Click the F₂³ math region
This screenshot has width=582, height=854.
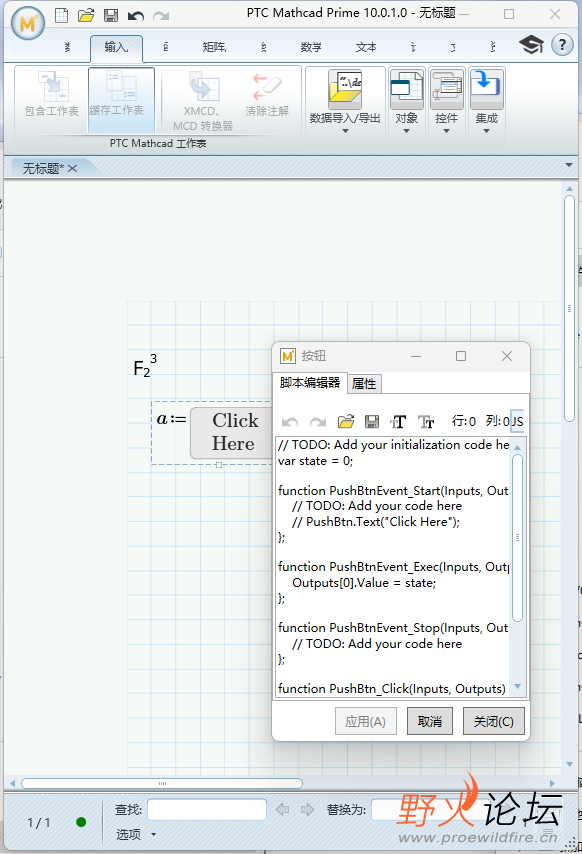point(145,366)
